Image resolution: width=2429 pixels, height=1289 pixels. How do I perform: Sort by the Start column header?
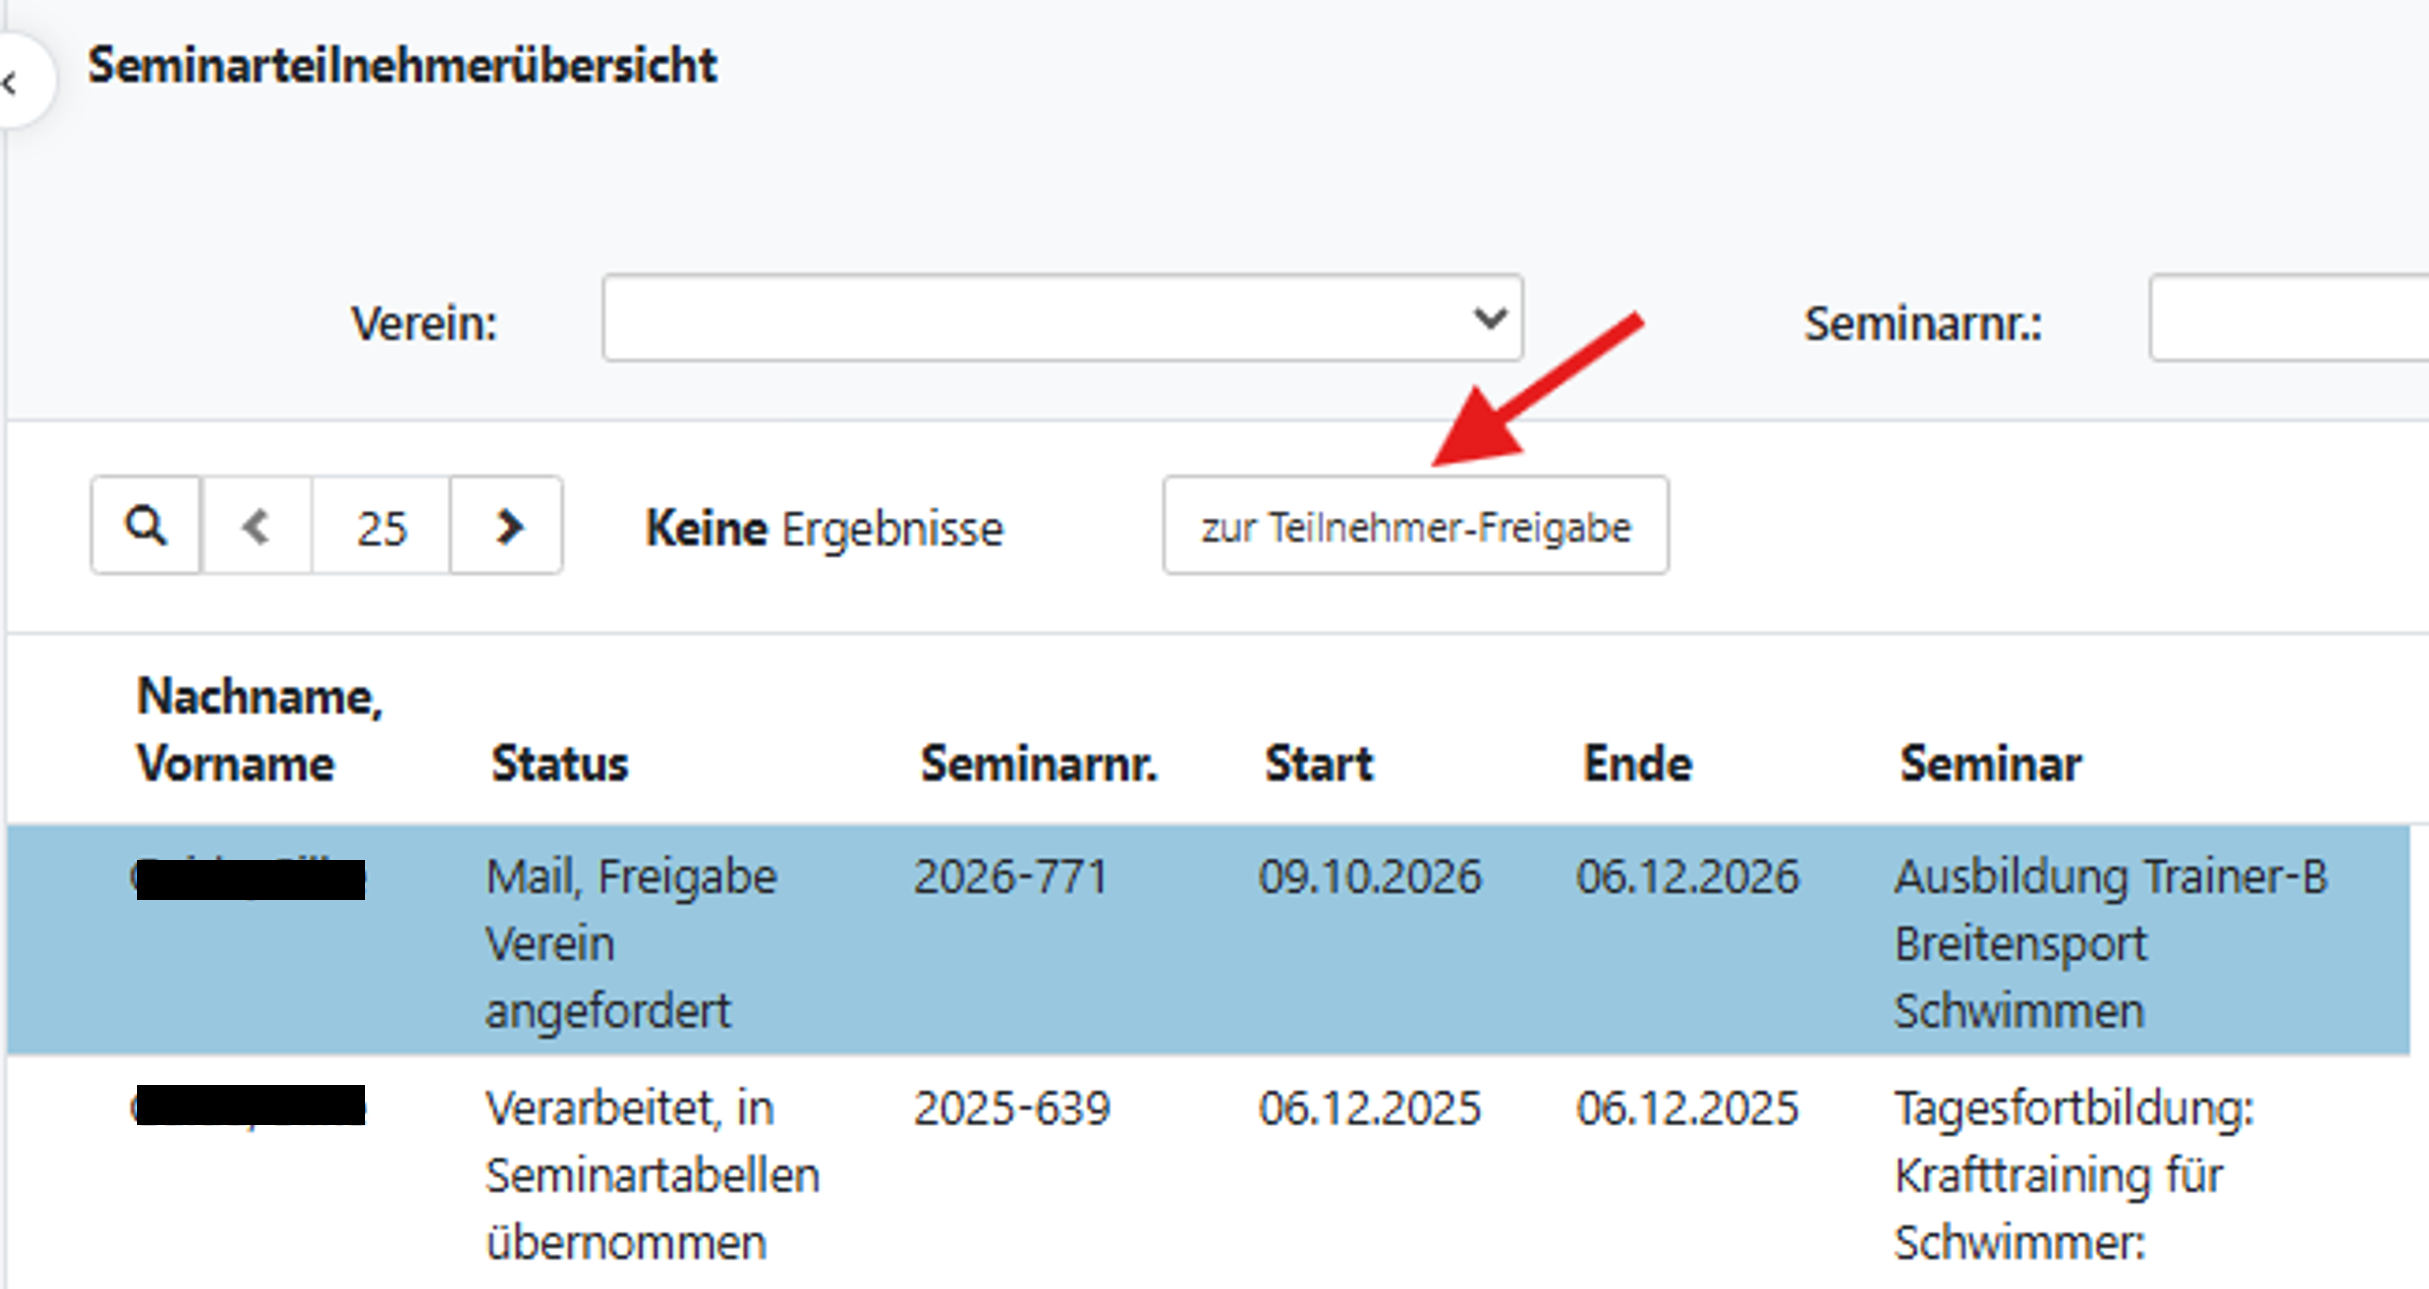pyautogui.click(x=1319, y=764)
